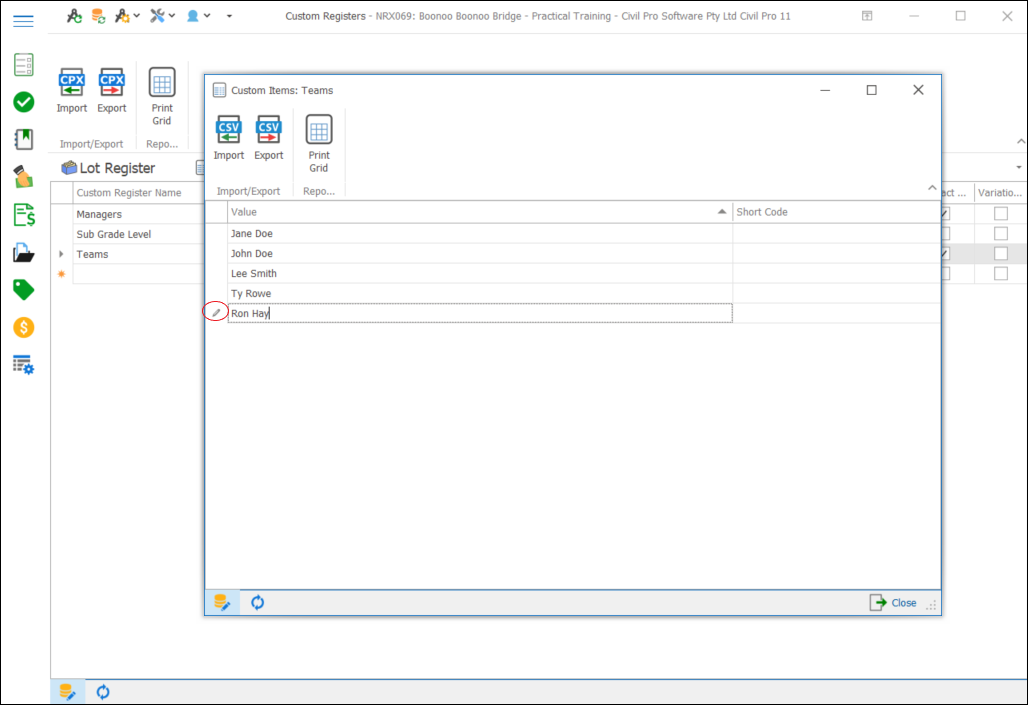The height and width of the screenshot is (706, 1028).
Task: Click Print Grid in Custom Items dialog
Action: [319, 143]
